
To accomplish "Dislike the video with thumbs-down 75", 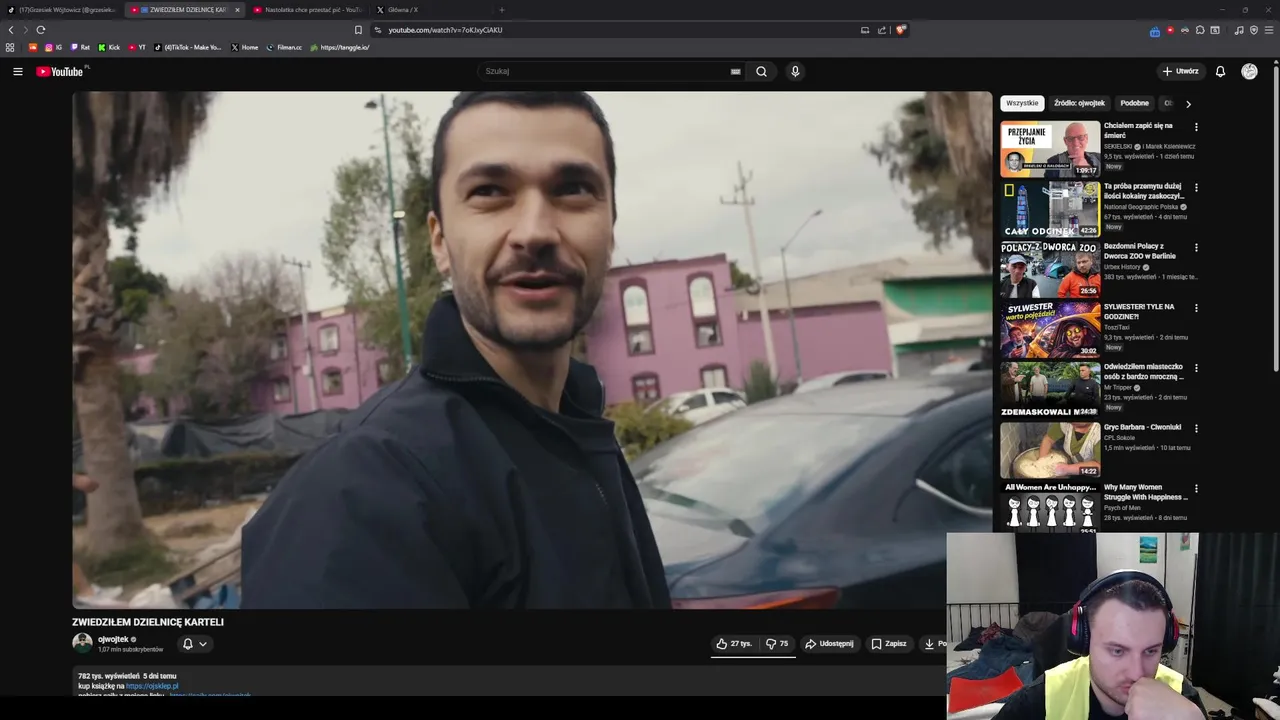I will (777, 644).
